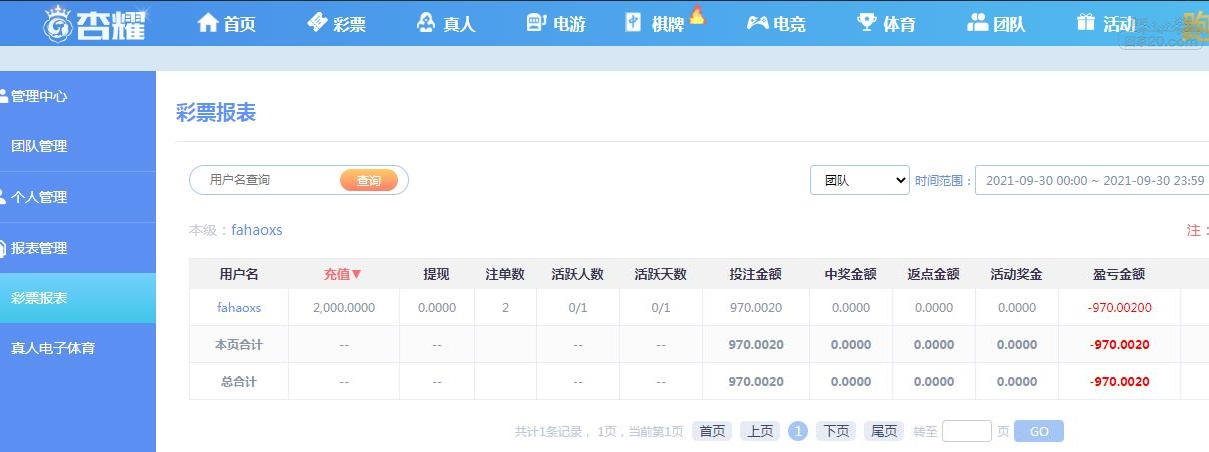
Task: Select page 1 in the pagination
Action: pyautogui.click(x=798, y=431)
